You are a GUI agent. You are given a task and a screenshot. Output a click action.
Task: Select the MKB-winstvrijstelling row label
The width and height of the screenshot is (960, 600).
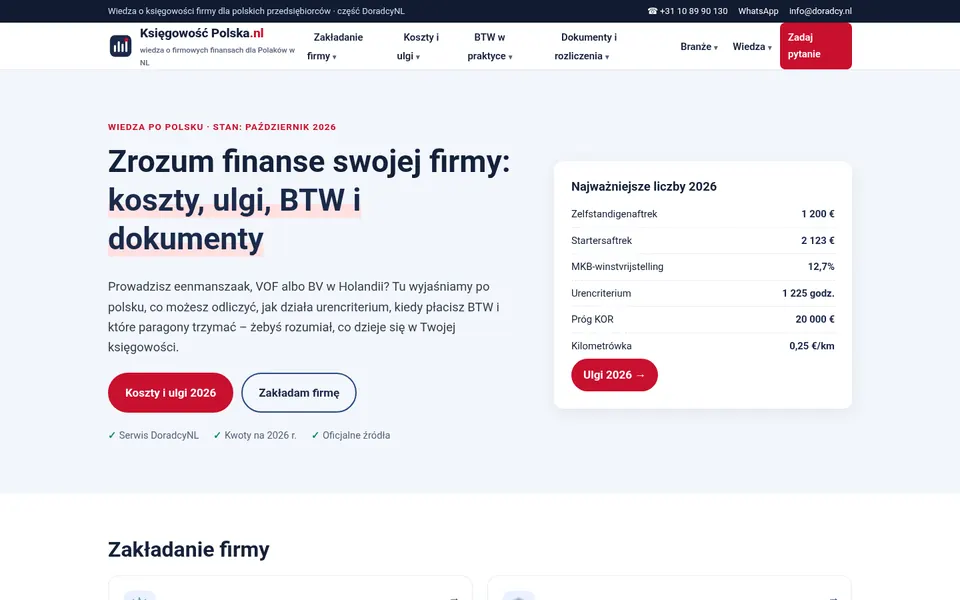tap(617, 266)
